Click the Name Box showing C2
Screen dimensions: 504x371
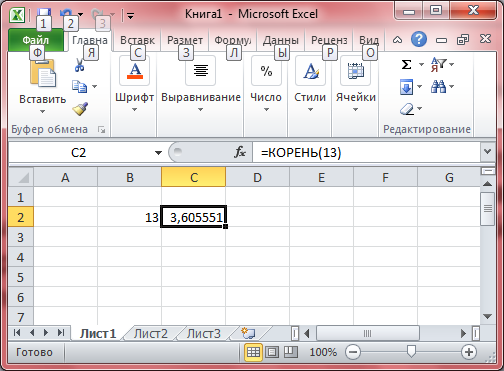click(79, 153)
